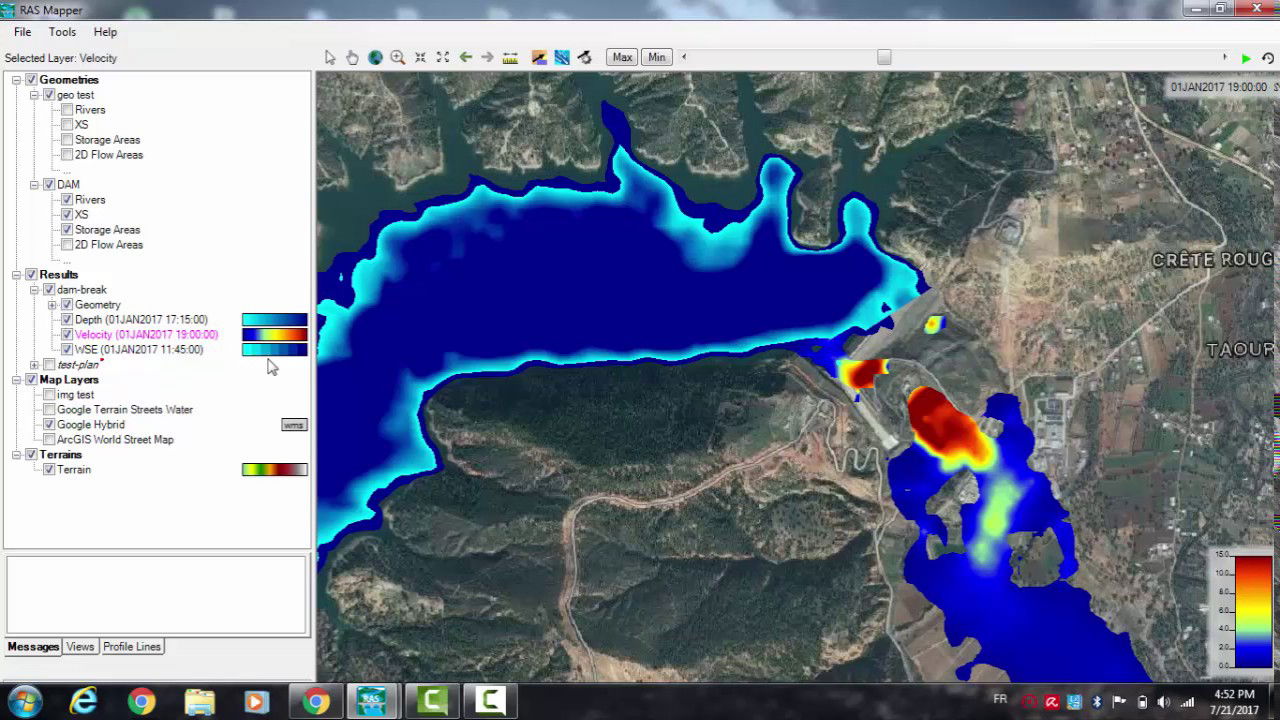
Task: Go to previous view with green left arrow
Action: [x=466, y=57]
